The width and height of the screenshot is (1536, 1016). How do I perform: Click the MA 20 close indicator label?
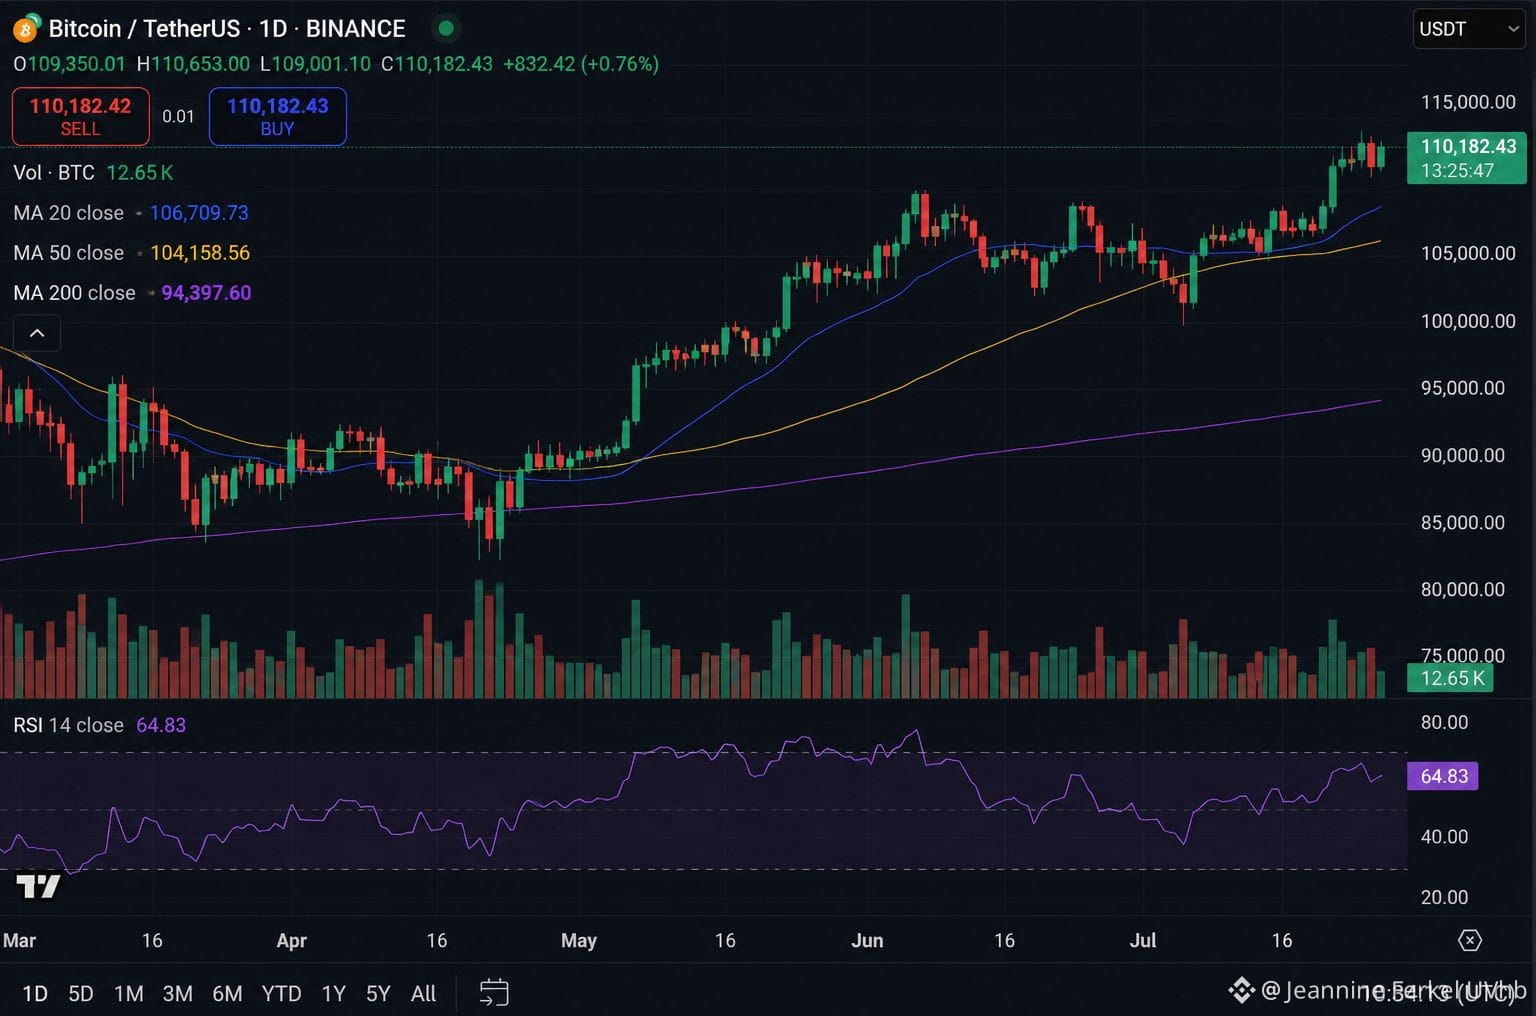click(x=68, y=213)
